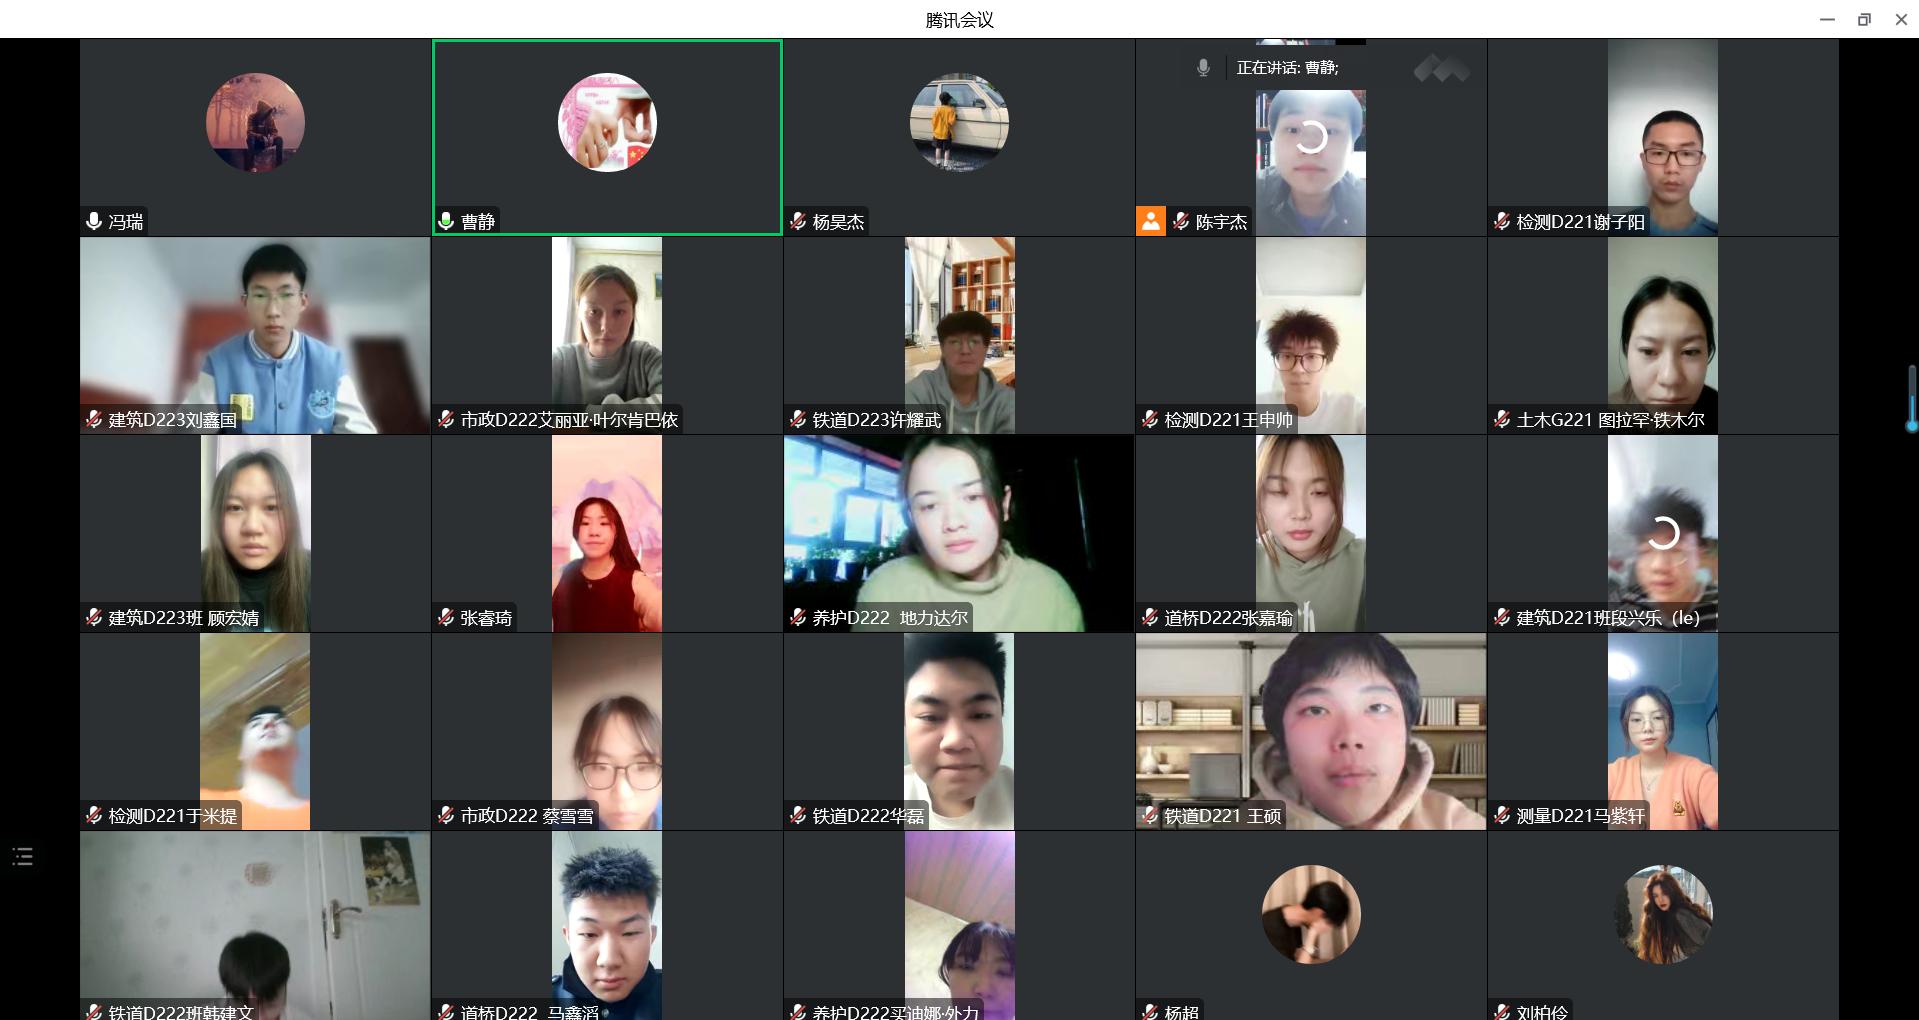Viewport: 1919px width, 1020px height.
Task: Select the video tile of 建筑D223刘鑫国
Action: pos(255,335)
